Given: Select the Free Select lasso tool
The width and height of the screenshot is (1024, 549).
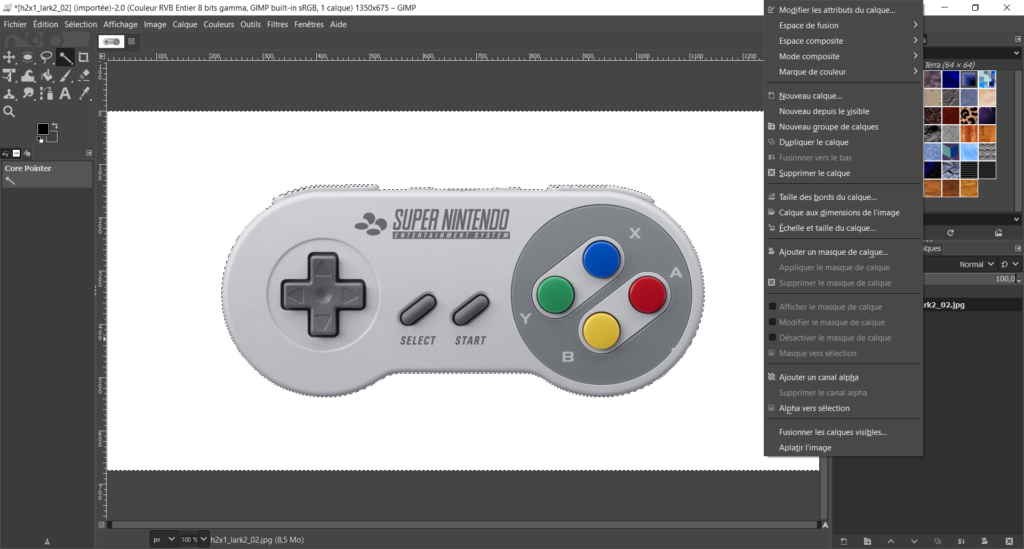Looking at the screenshot, I should (x=46, y=57).
